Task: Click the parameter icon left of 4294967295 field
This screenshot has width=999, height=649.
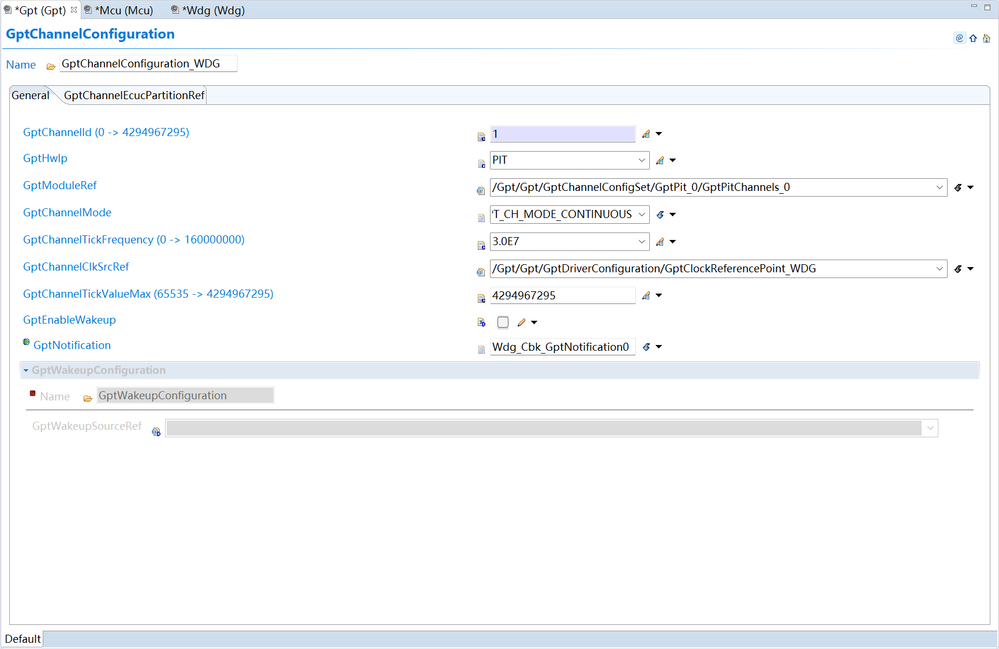Action: click(x=482, y=298)
